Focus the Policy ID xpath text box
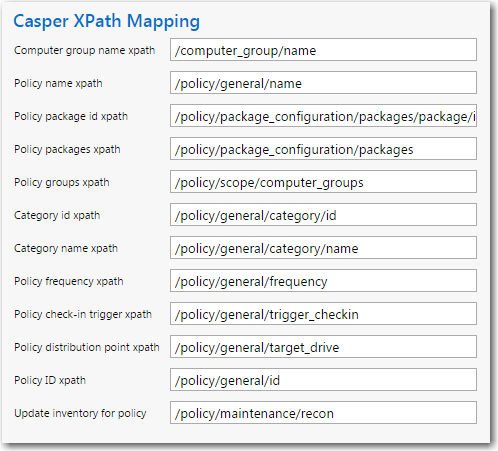Image resolution: width=498 pixels, height=451 pixels. (323, 380)
